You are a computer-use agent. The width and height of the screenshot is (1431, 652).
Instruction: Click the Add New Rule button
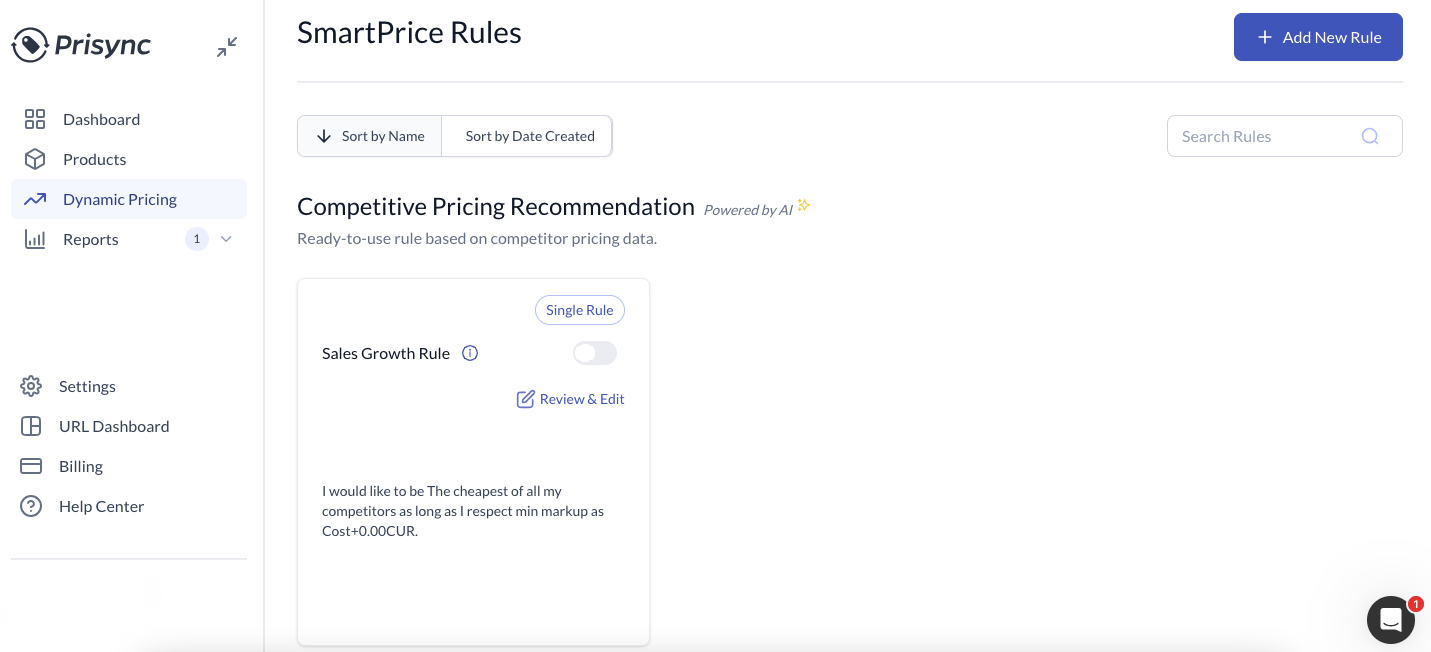point(1318,37)
